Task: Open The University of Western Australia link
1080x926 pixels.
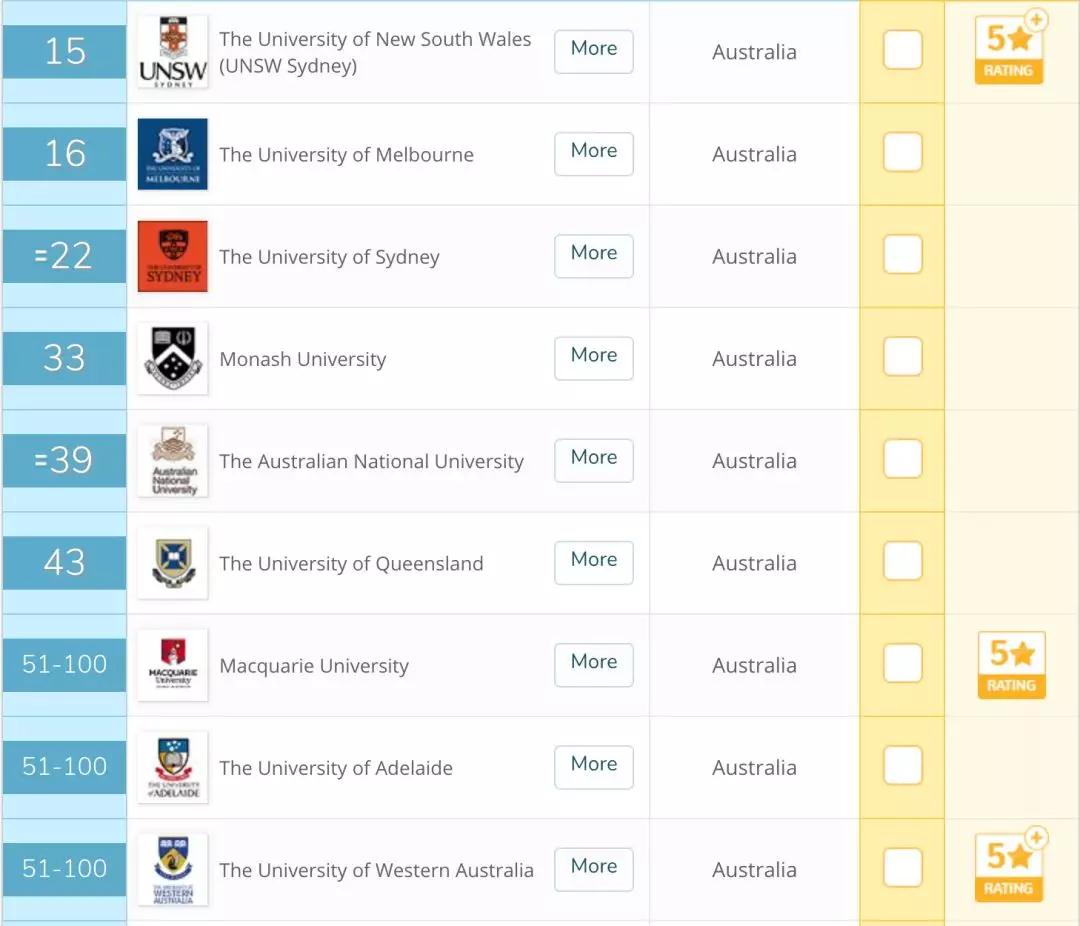Action: click(x=376, y=870)
